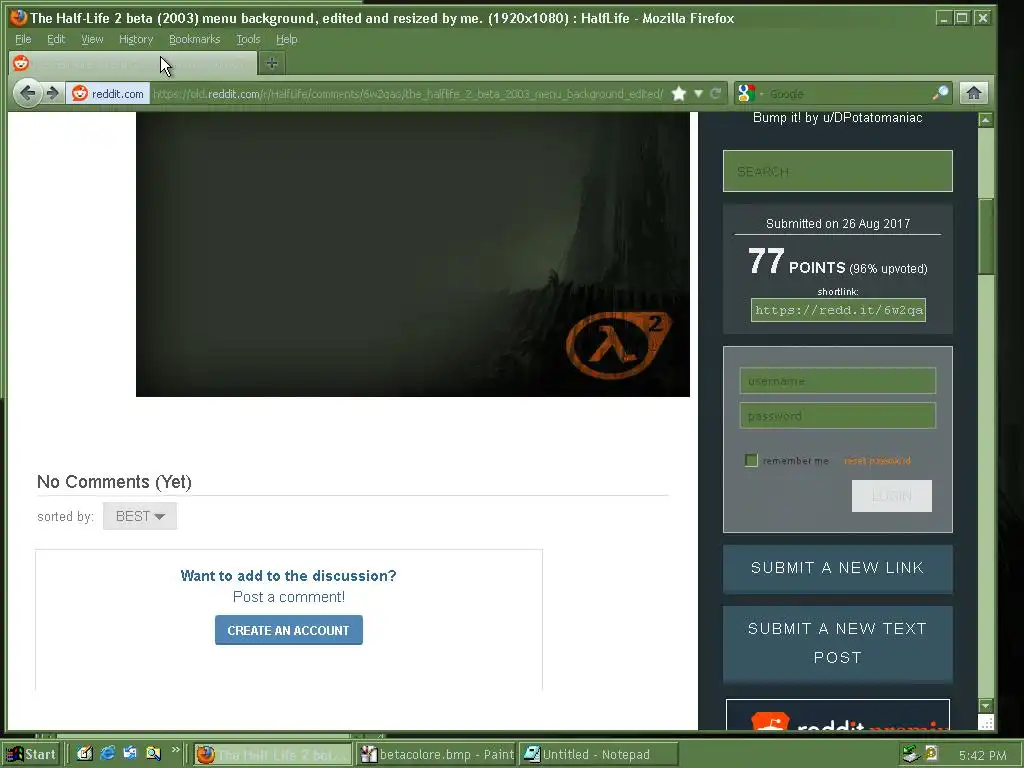Click the Half-Life 2 background image
1024x768 pixels.
coord(413,254)
